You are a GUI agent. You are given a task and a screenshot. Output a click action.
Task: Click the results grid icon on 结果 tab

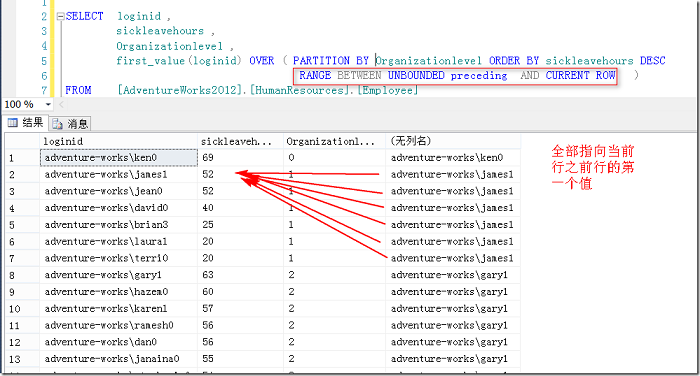click(x=13, y=123)
